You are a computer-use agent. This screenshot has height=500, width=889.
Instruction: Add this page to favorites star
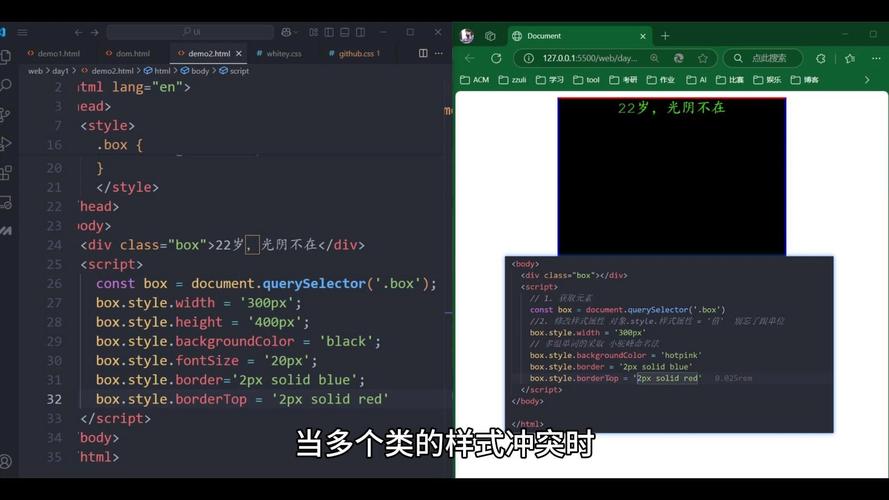(x=703, y=58)
